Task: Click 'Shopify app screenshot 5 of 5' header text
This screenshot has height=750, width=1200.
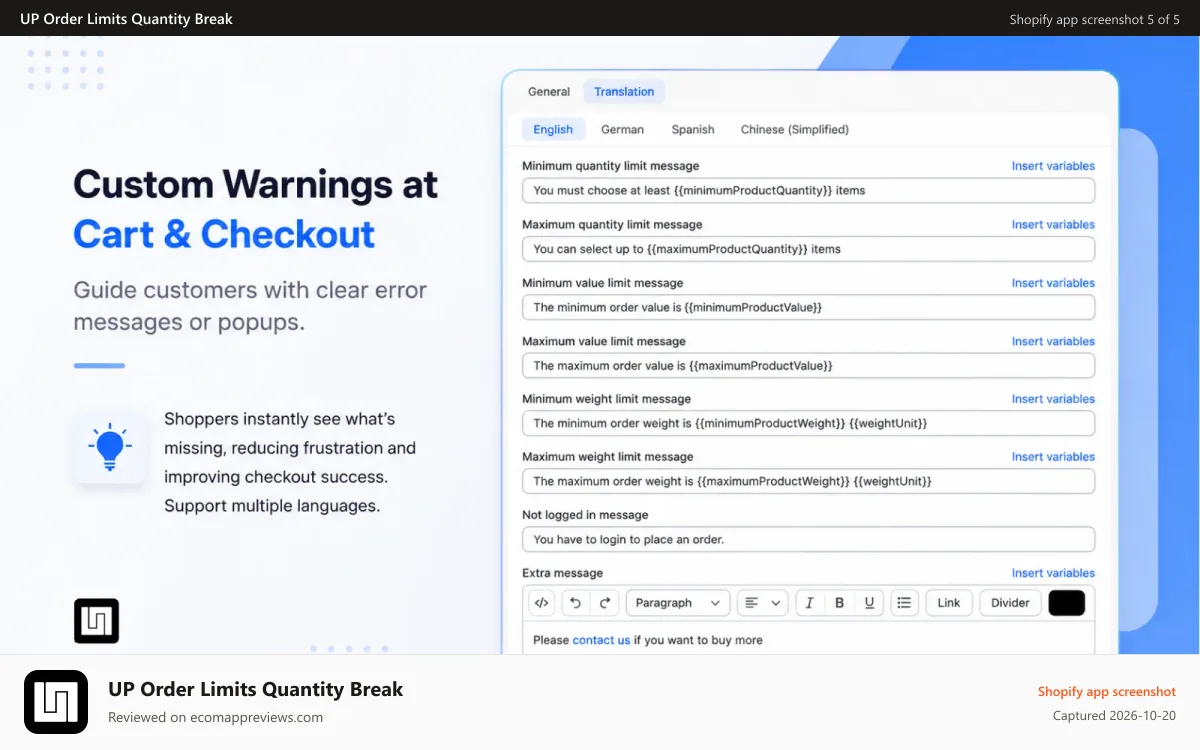Action: coord(1094,19)
